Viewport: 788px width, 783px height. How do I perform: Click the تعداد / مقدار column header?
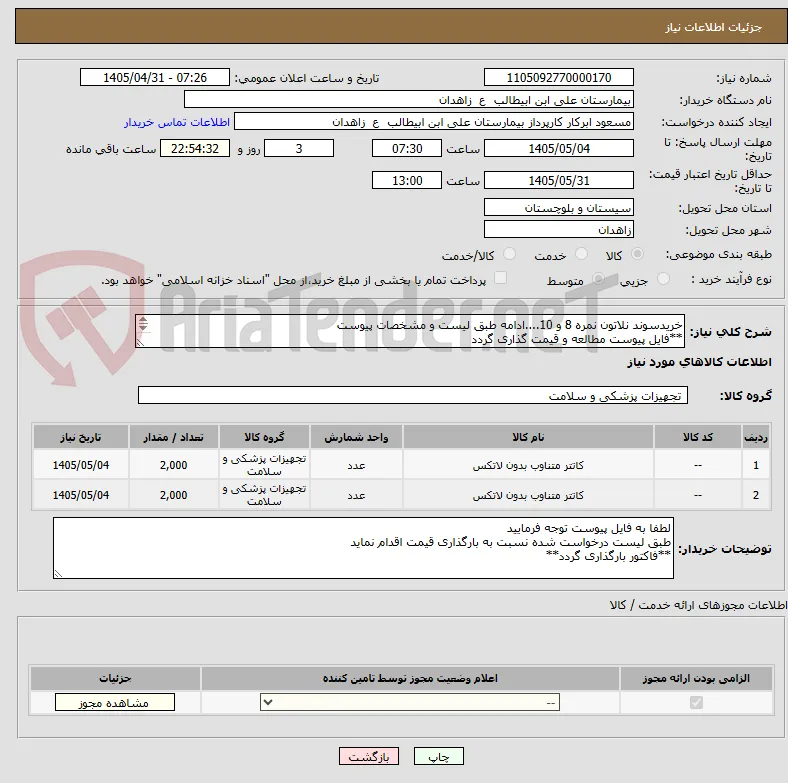click(x=173, y=437)
